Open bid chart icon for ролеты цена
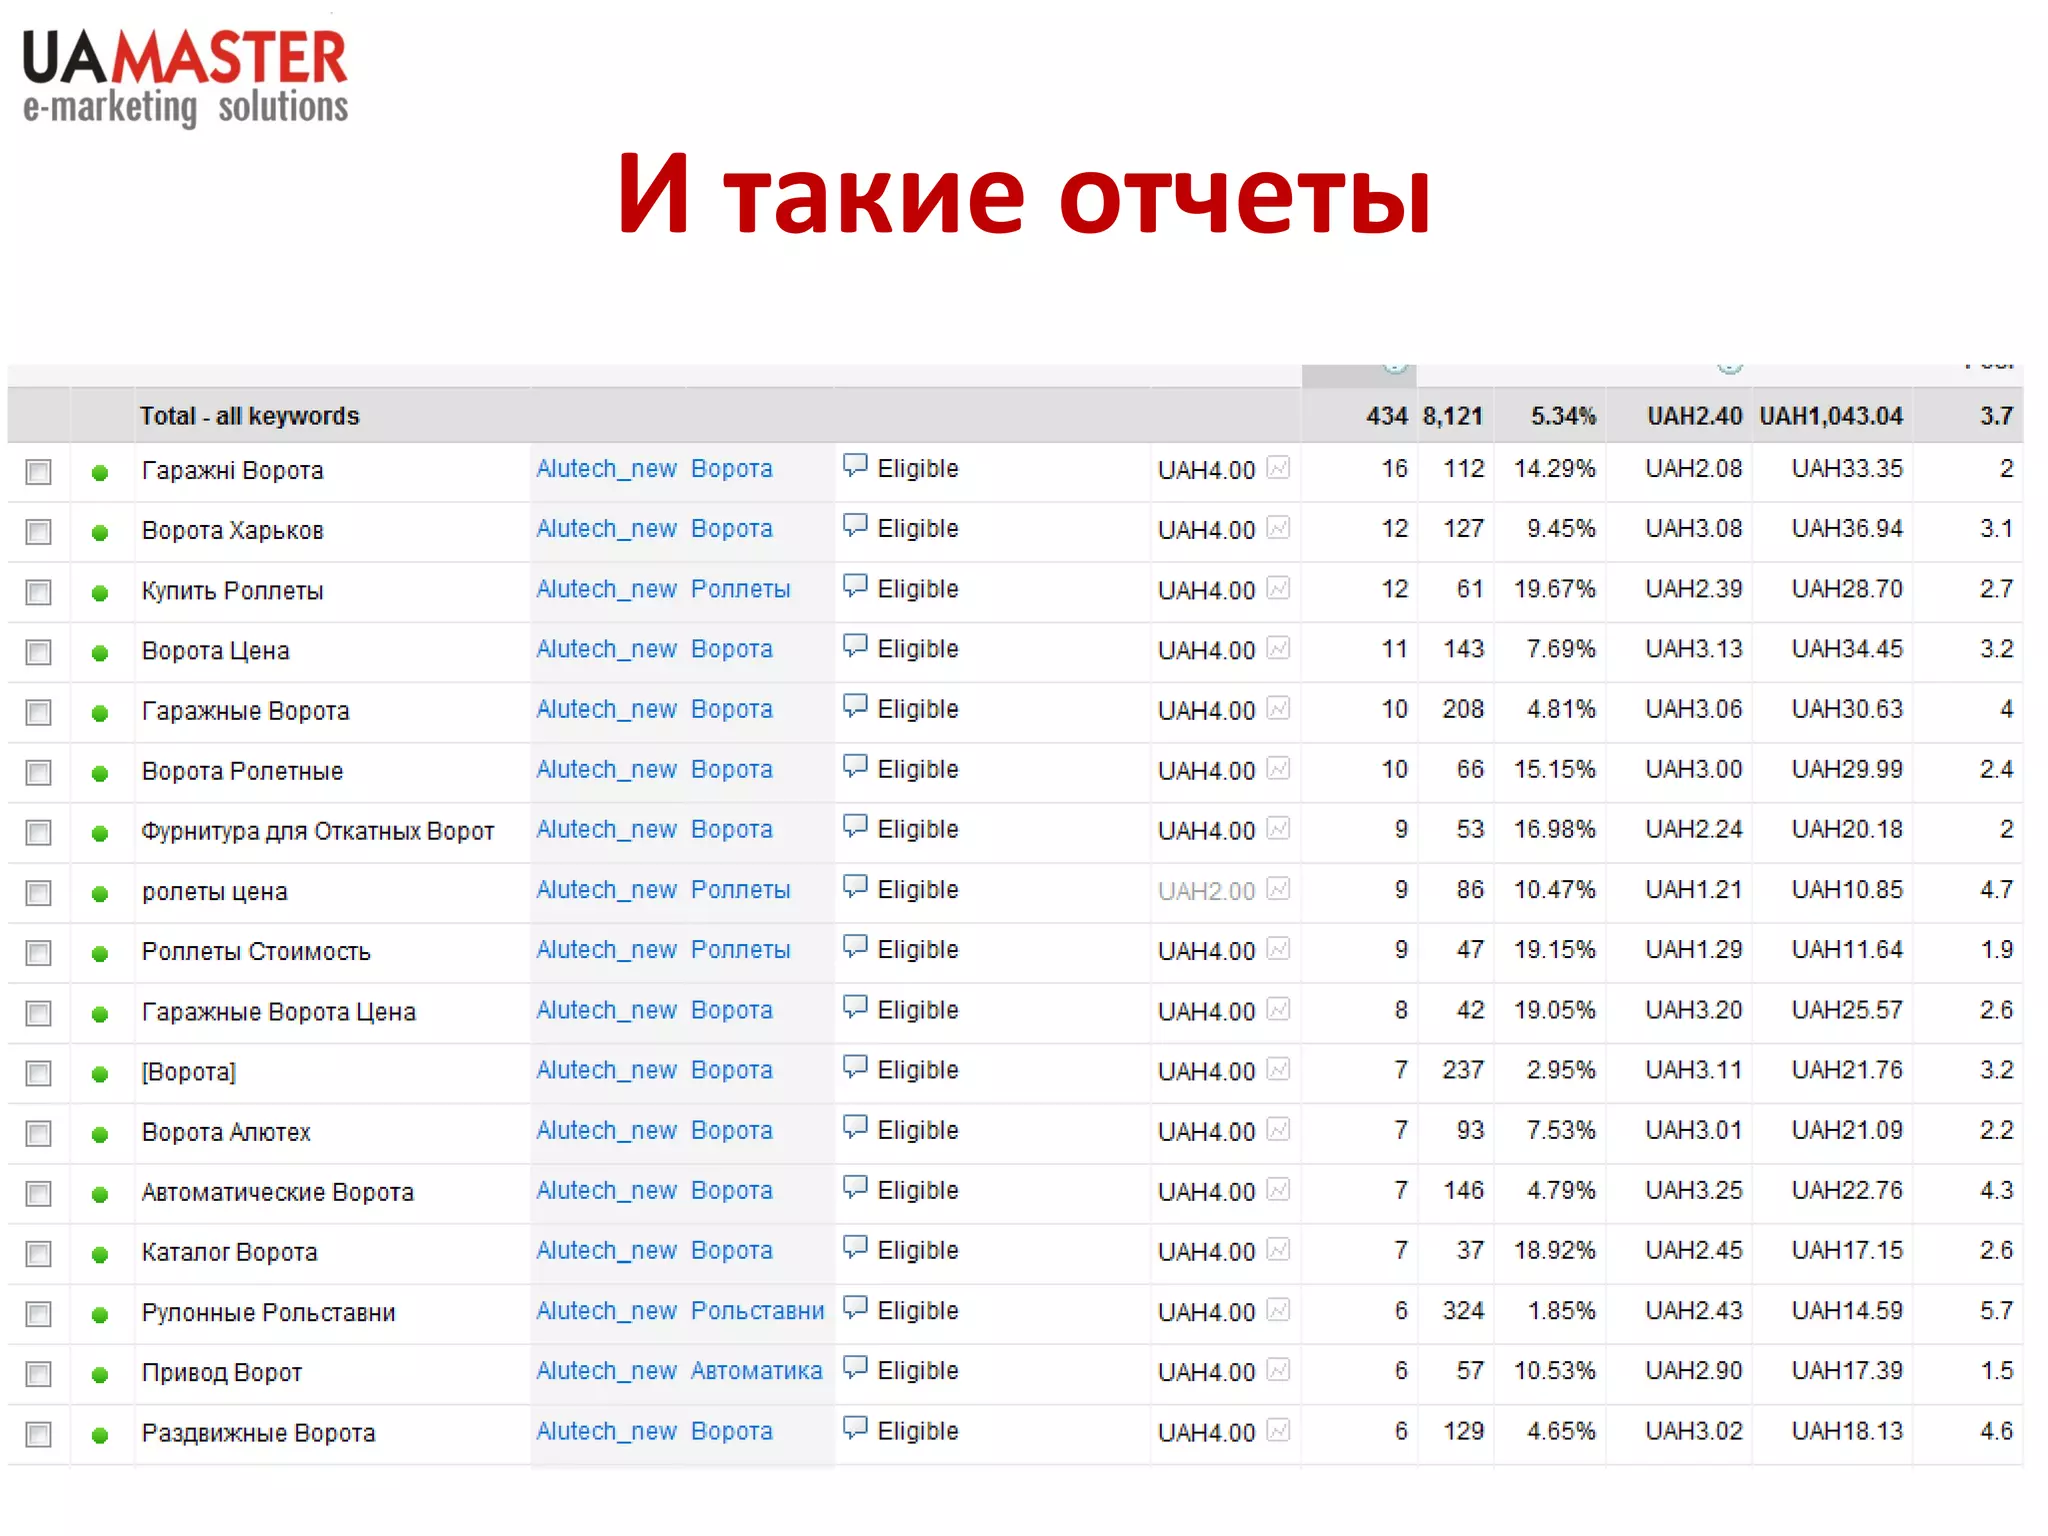Screen dimensions: 2048x1536 click(x=1278, y=888)
